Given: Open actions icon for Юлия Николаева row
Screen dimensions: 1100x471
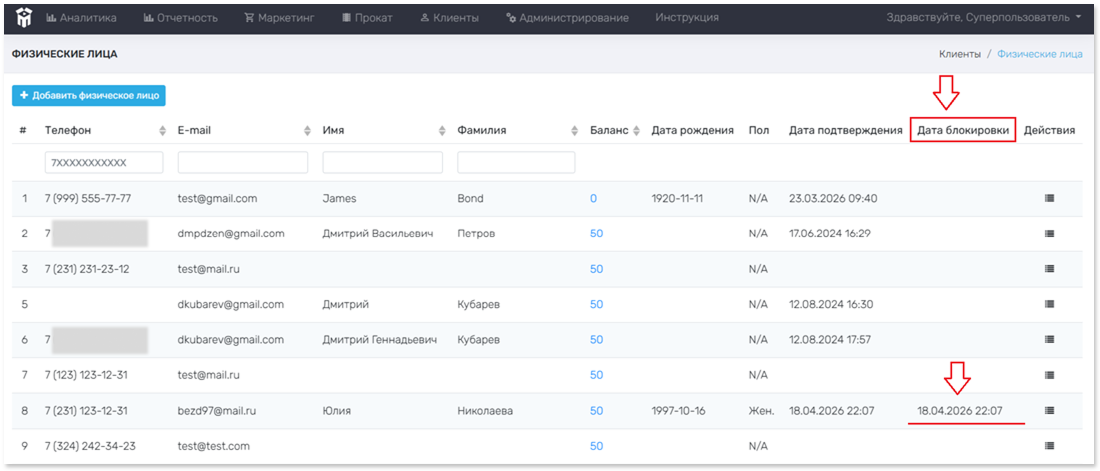Looking at the screenshot, I should pyautogui.click(x=1049, y=410).
